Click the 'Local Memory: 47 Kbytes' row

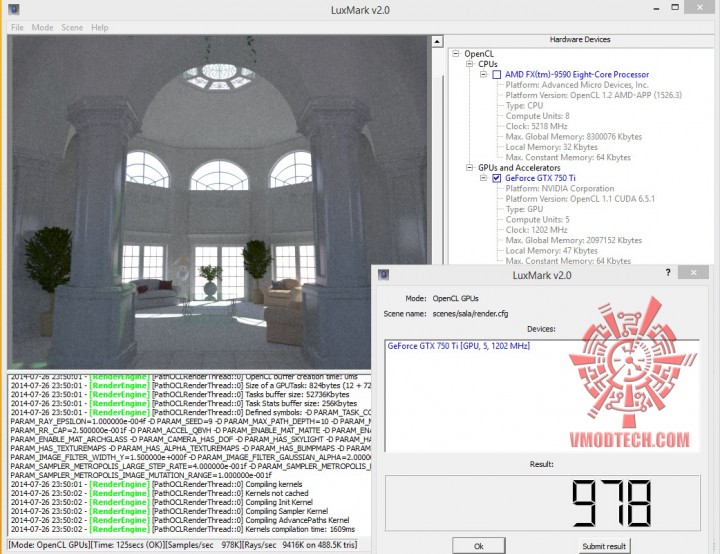tap(551, 251)
